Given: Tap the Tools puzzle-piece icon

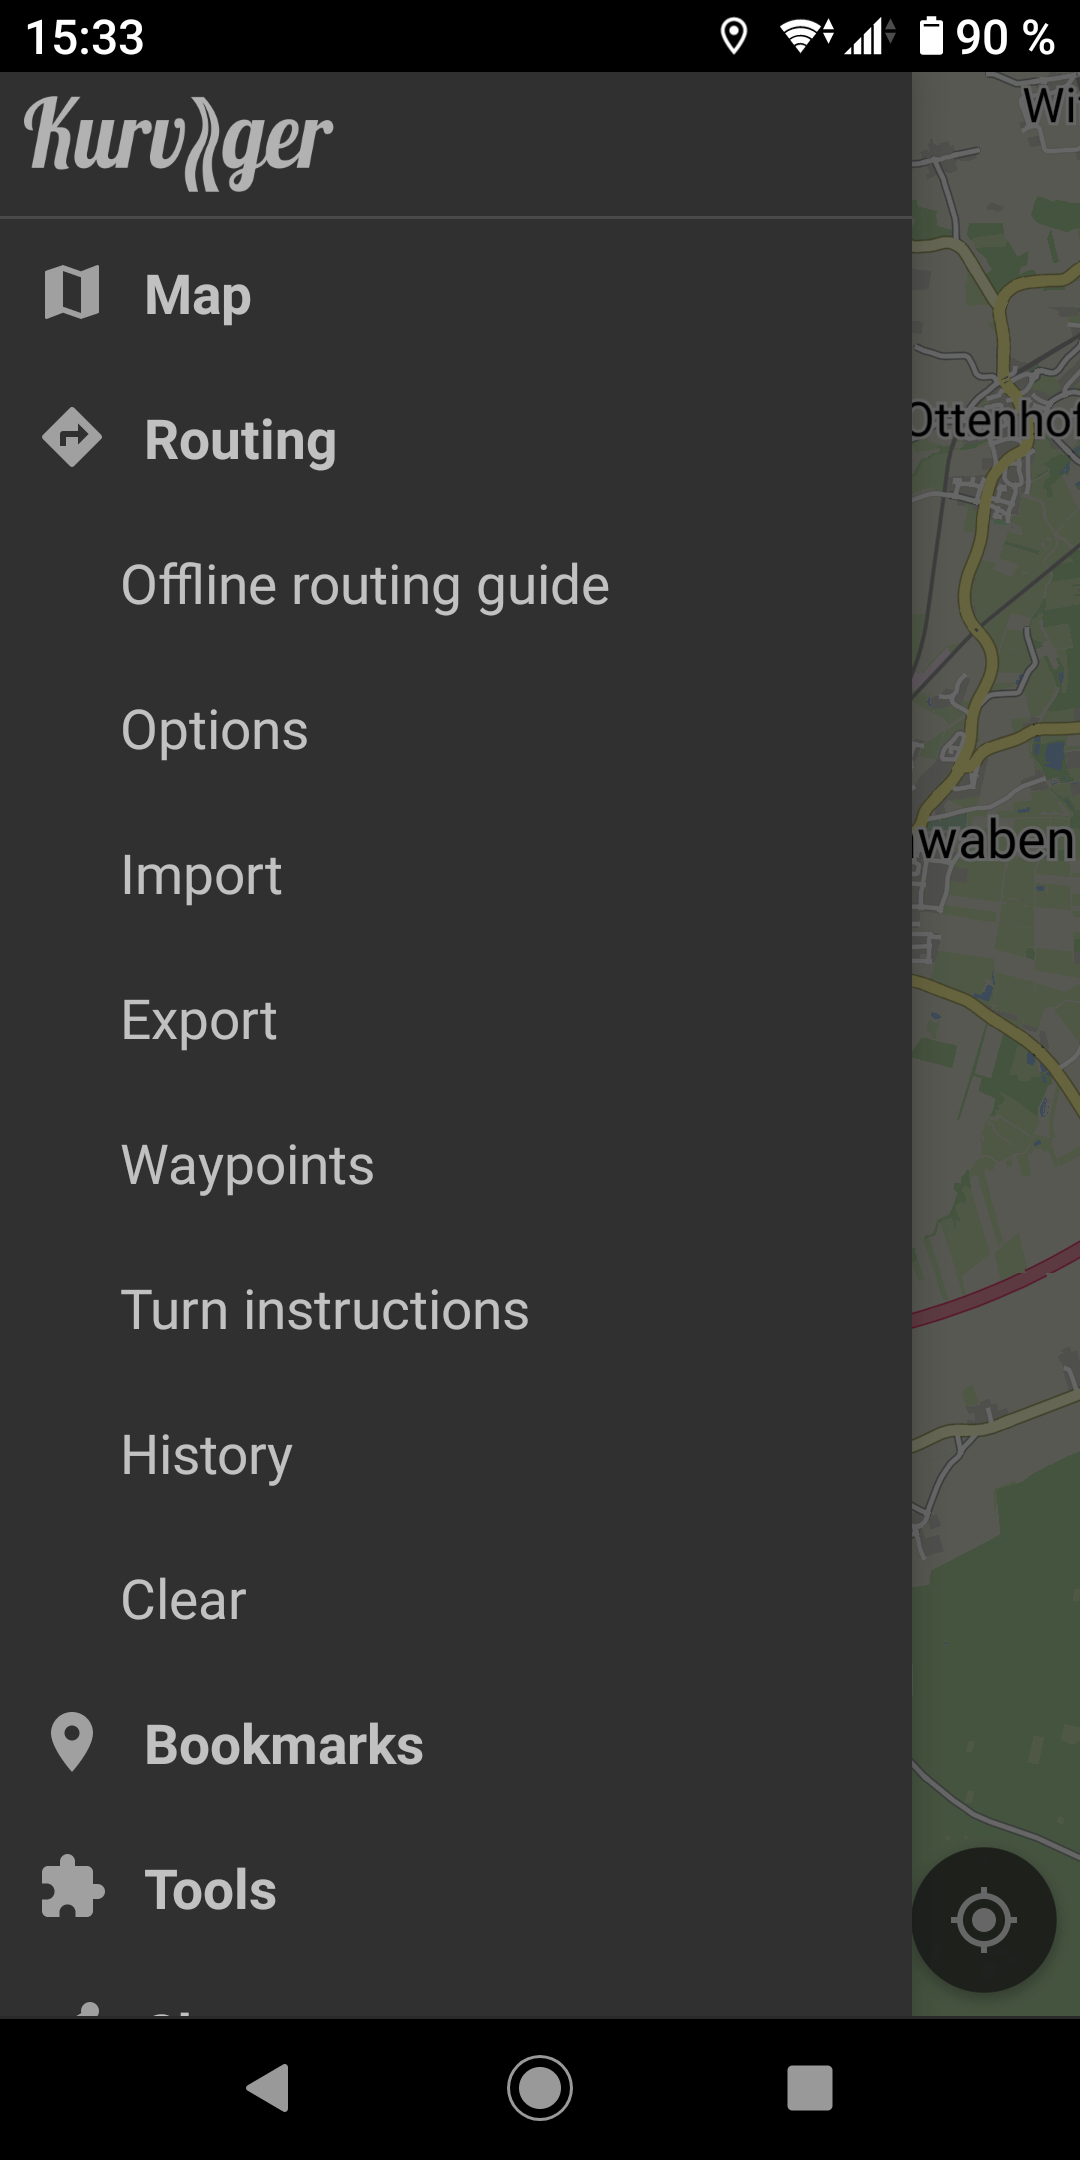Looking at the screenshot, I should pos(72,1888).
